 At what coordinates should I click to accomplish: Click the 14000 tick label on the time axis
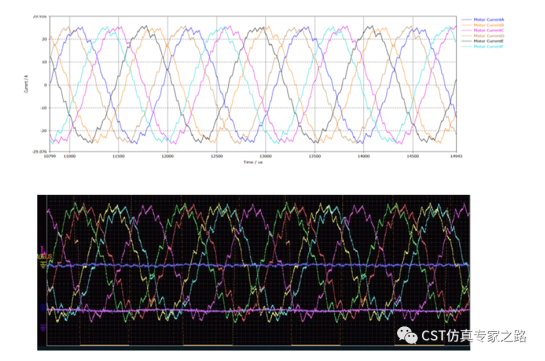pos(364,156)
